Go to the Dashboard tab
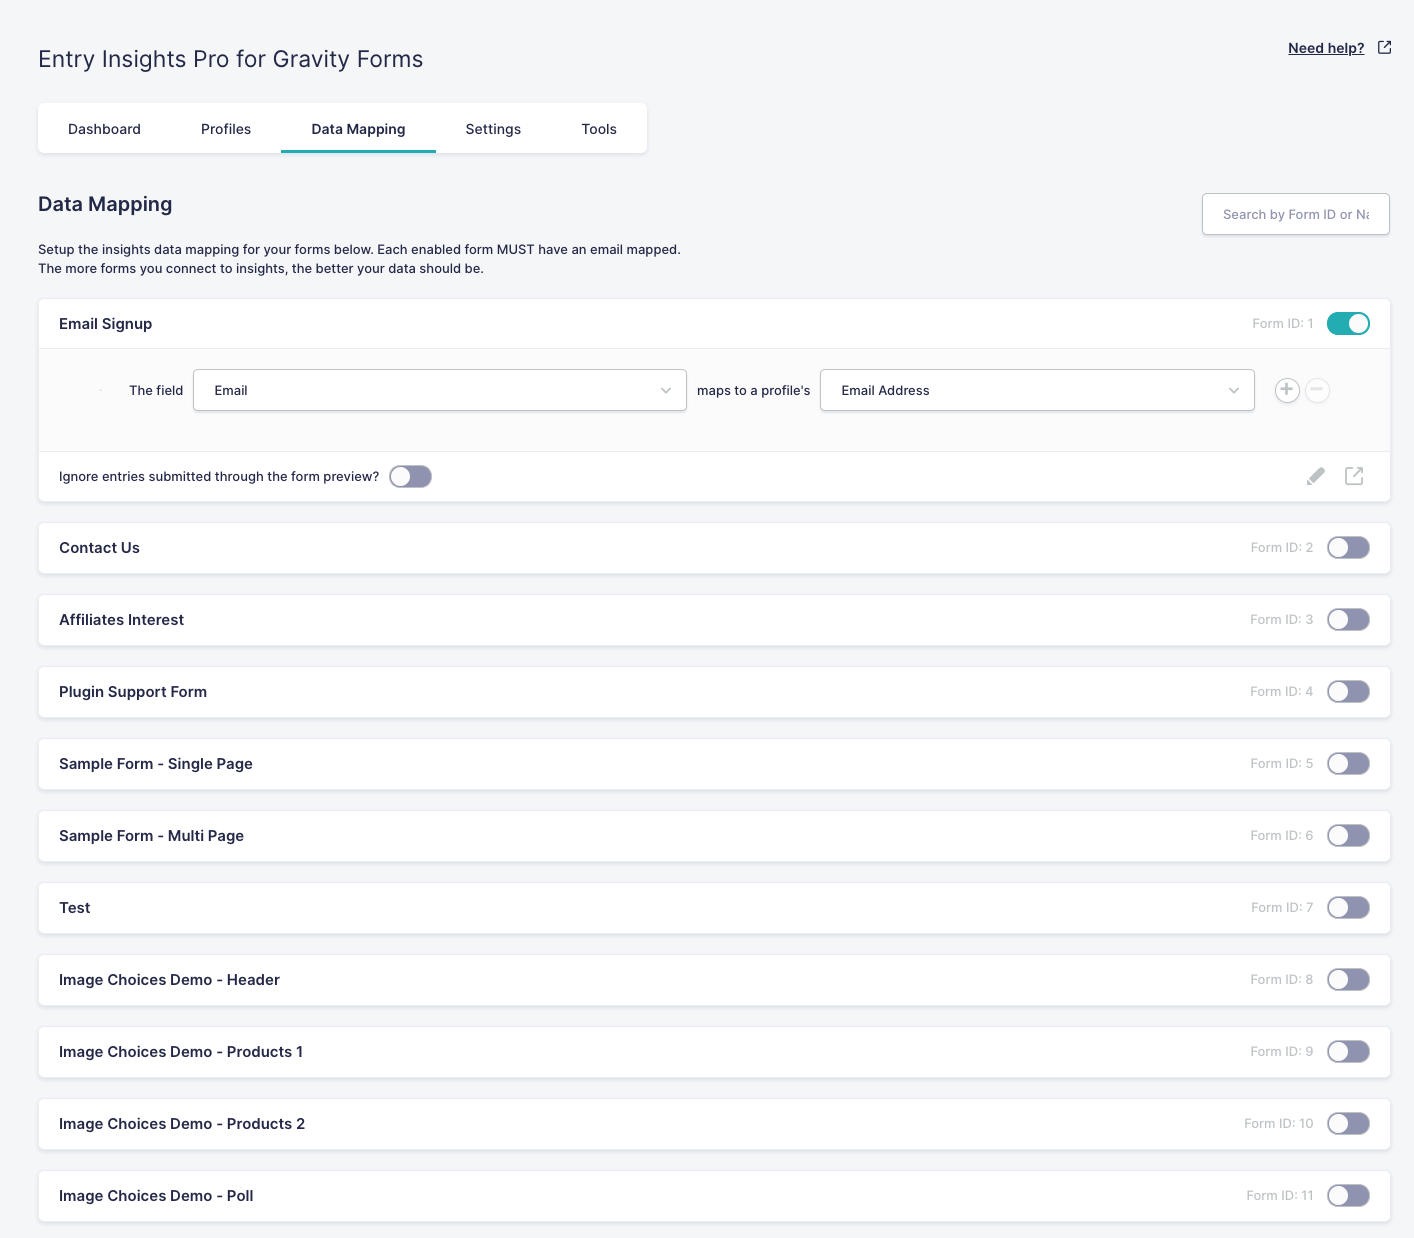 [104, 129]
